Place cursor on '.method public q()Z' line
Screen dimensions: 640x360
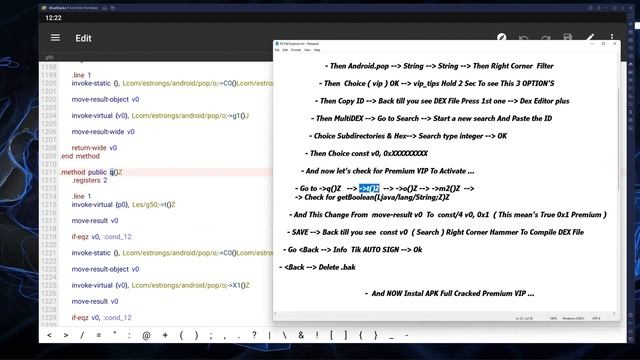pos(91,172)
